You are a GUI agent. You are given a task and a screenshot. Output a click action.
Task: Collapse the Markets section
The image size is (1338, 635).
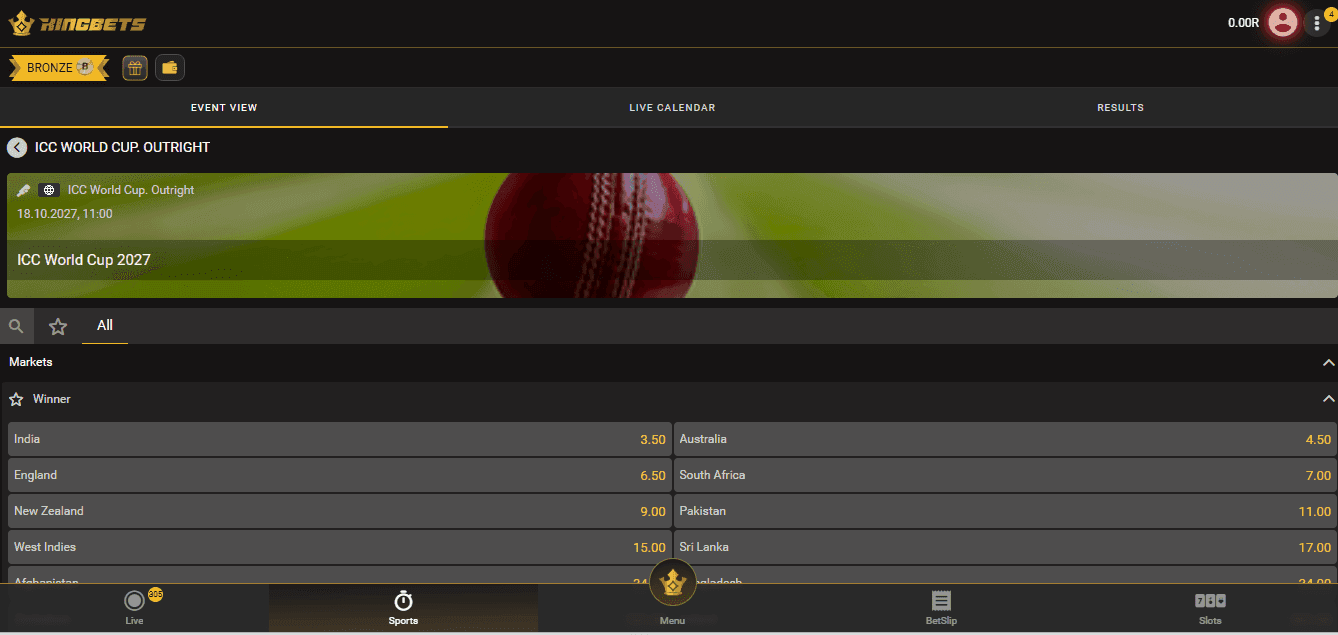pyautogui.click(x=1328, y=362)
